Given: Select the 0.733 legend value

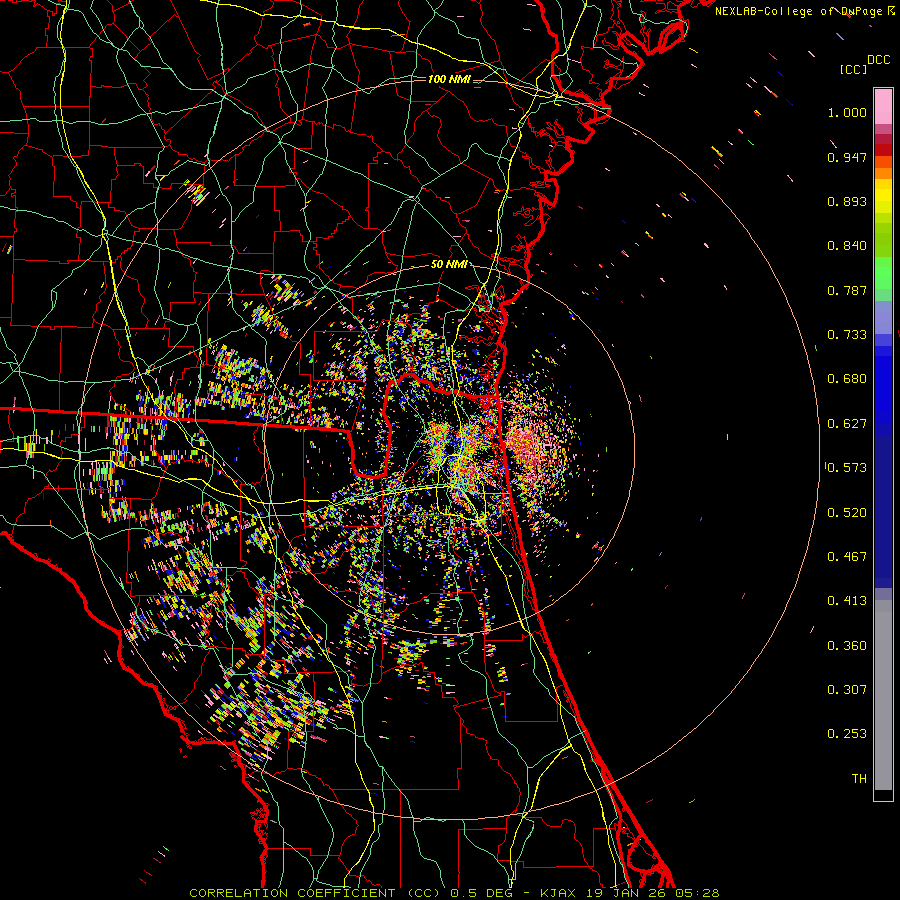Looking at the screenshot, I should point(847,335).
